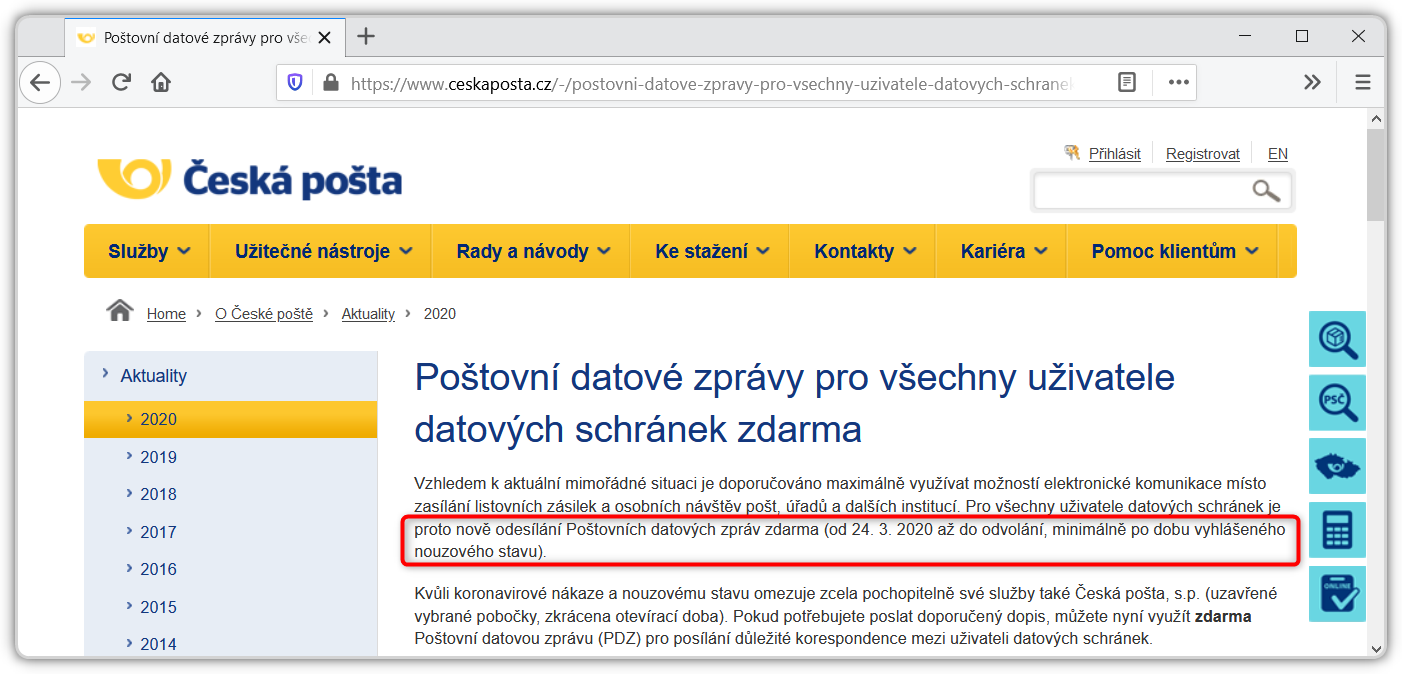The height and width of the screenshot is (674, 1402).
Task: Close the Poštovní datové zprávy tab
Action: [326, 37]
